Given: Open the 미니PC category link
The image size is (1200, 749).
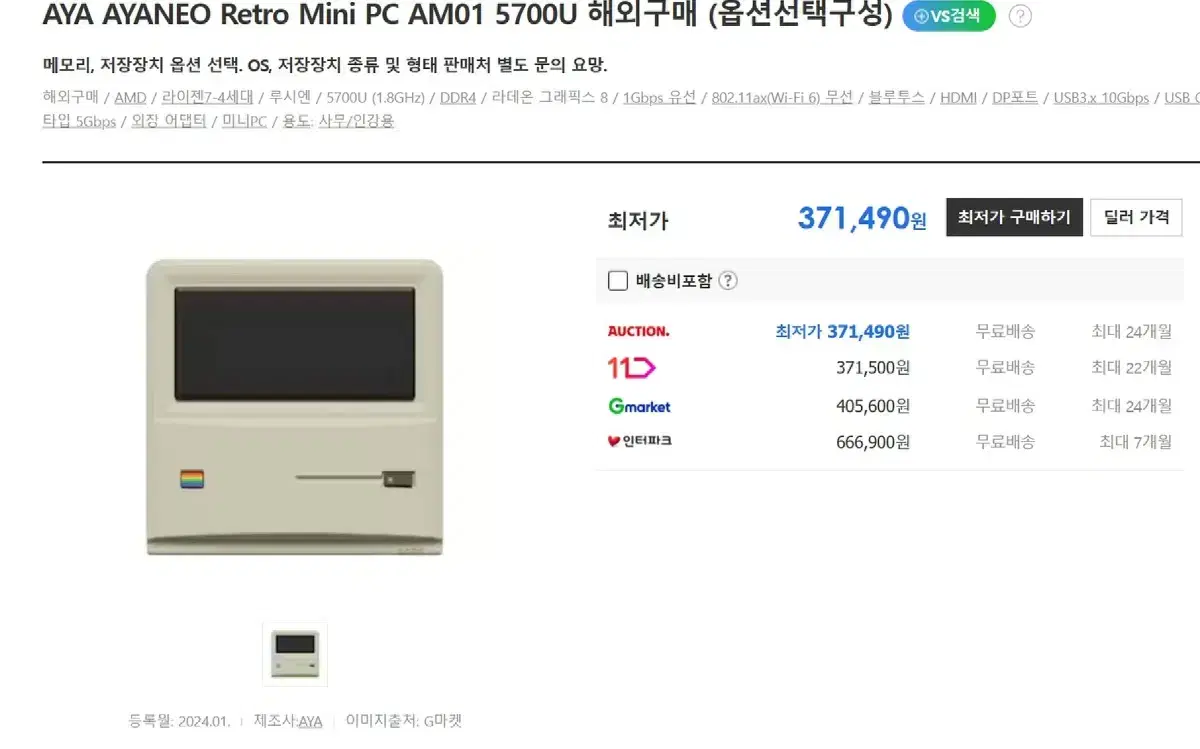Looking at the screenshot, I should pos(244,122).
